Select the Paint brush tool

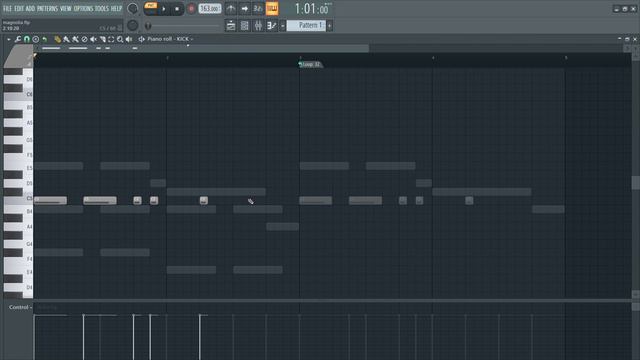coord(67,39)
